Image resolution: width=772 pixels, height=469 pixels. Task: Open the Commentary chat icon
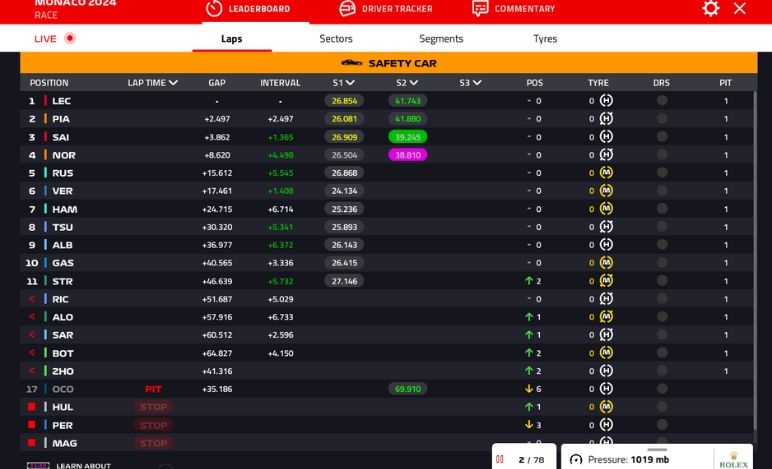coord(480,9)
